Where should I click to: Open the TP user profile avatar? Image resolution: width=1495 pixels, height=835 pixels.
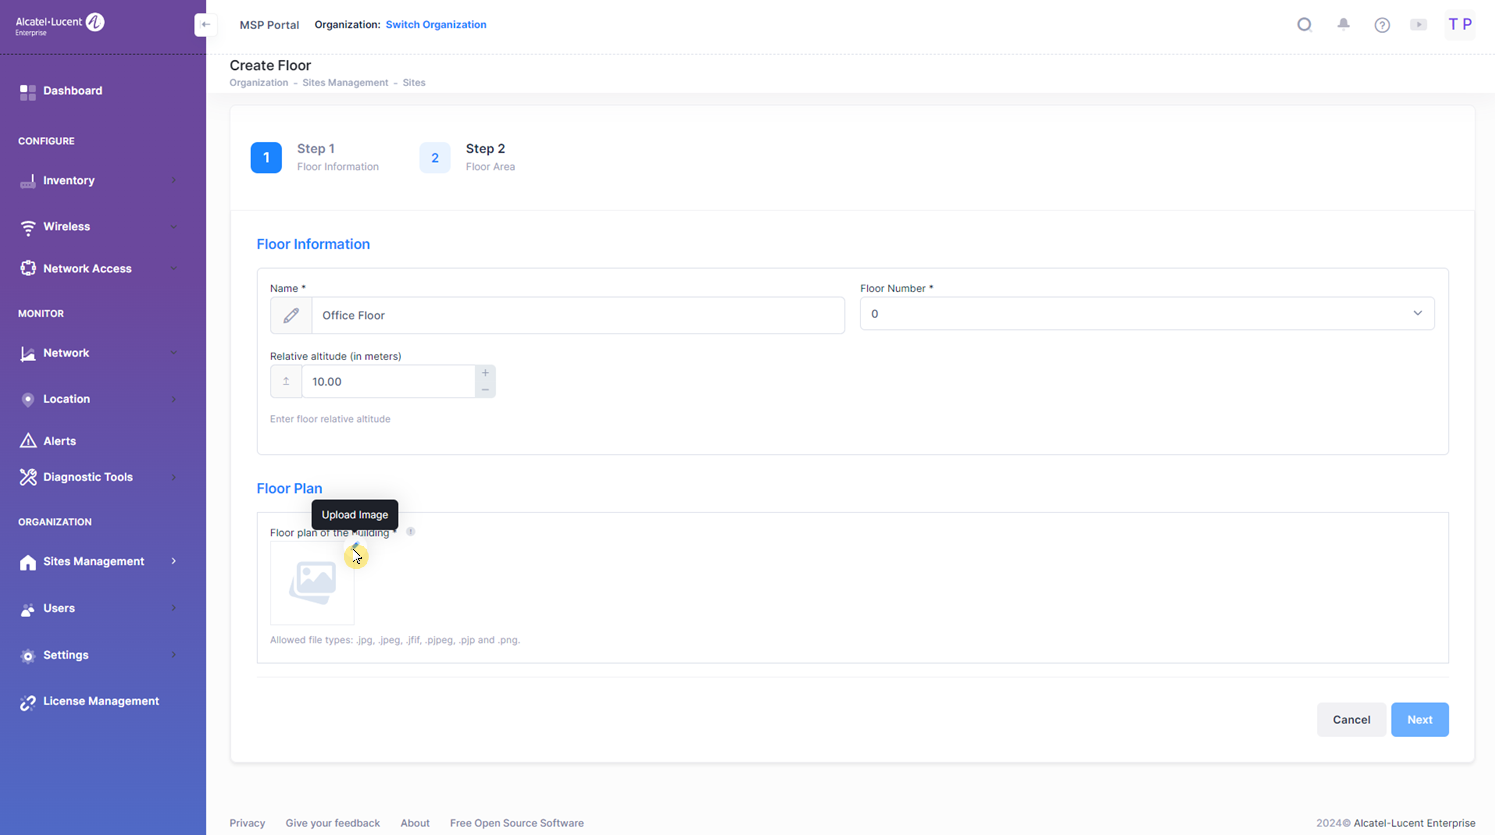tap(1459, 25)
